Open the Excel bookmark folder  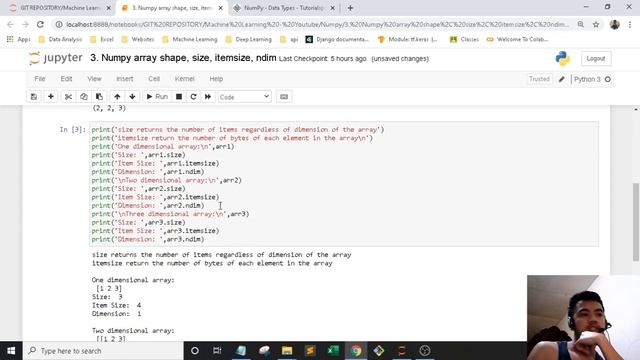pos(102,39)
